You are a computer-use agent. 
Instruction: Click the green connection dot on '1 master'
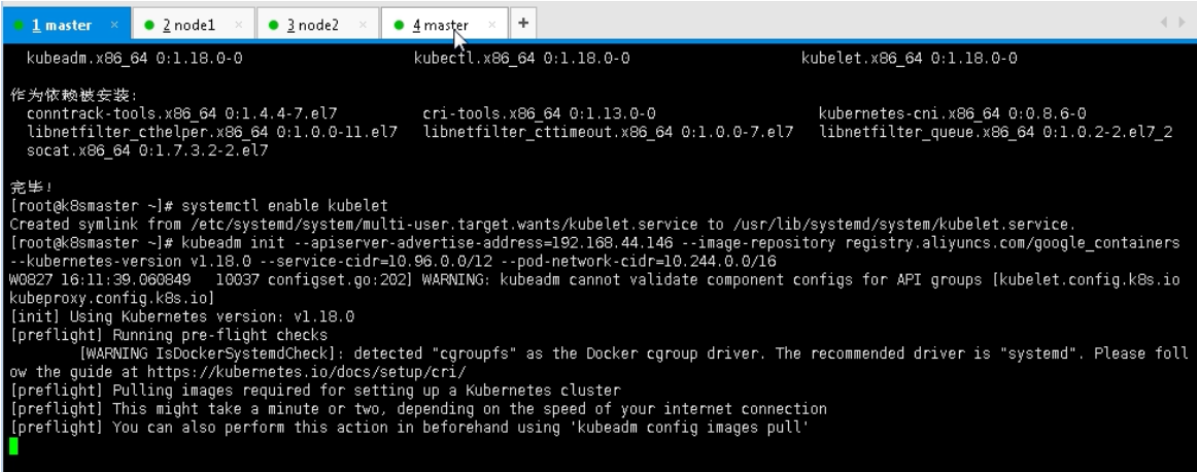[19, 25]
